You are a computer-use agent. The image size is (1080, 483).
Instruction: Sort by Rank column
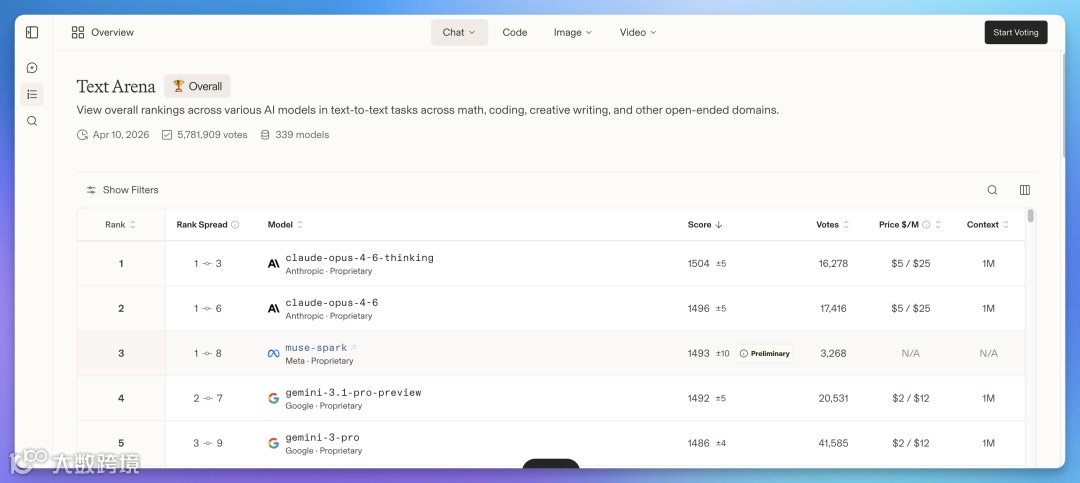[121, 225]
